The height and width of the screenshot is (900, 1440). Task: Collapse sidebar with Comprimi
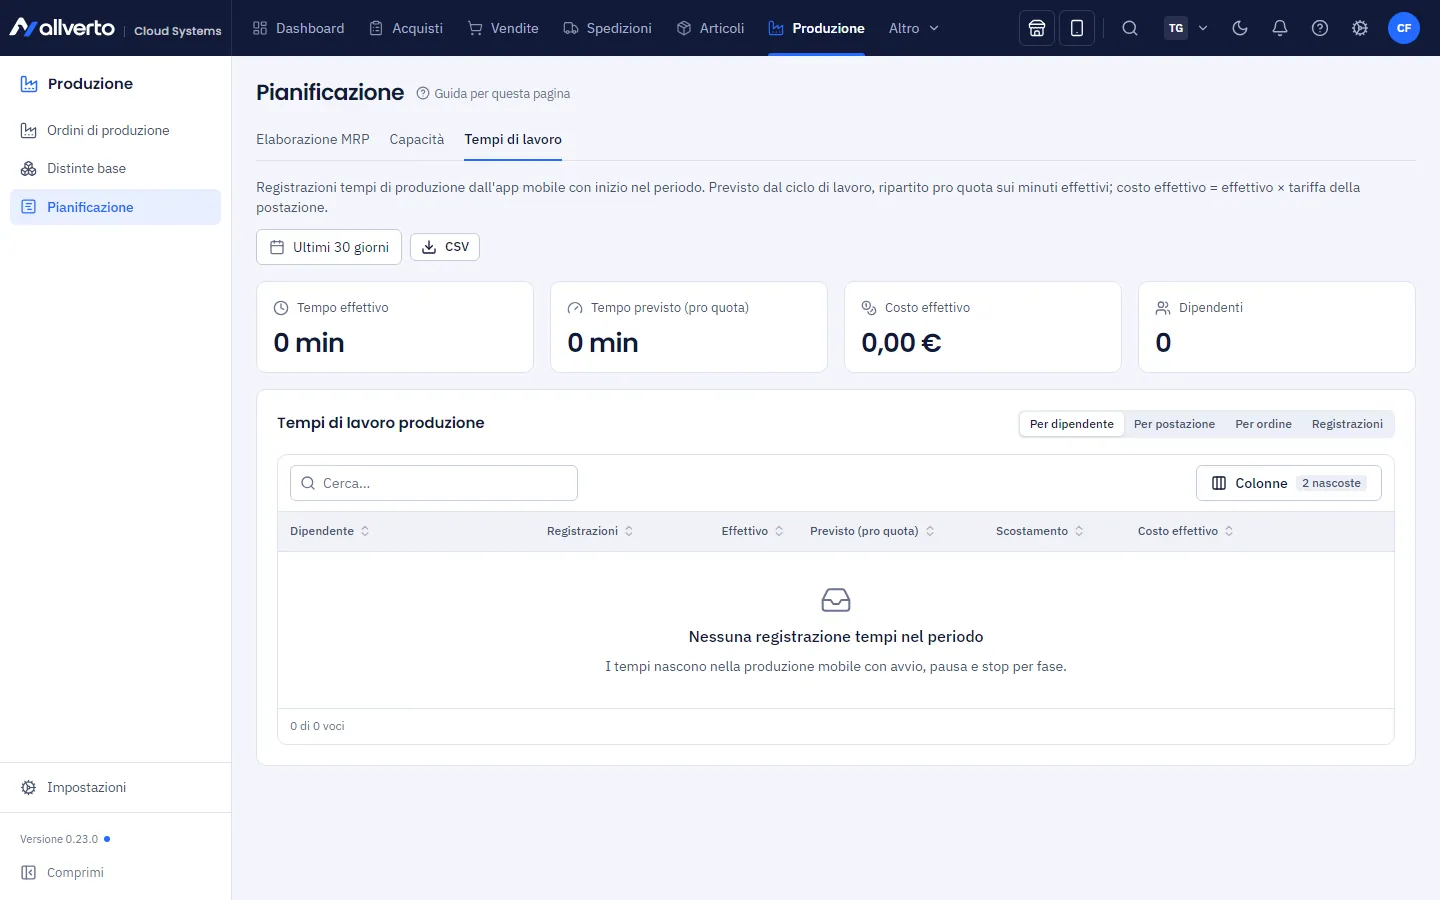[115, 872]
